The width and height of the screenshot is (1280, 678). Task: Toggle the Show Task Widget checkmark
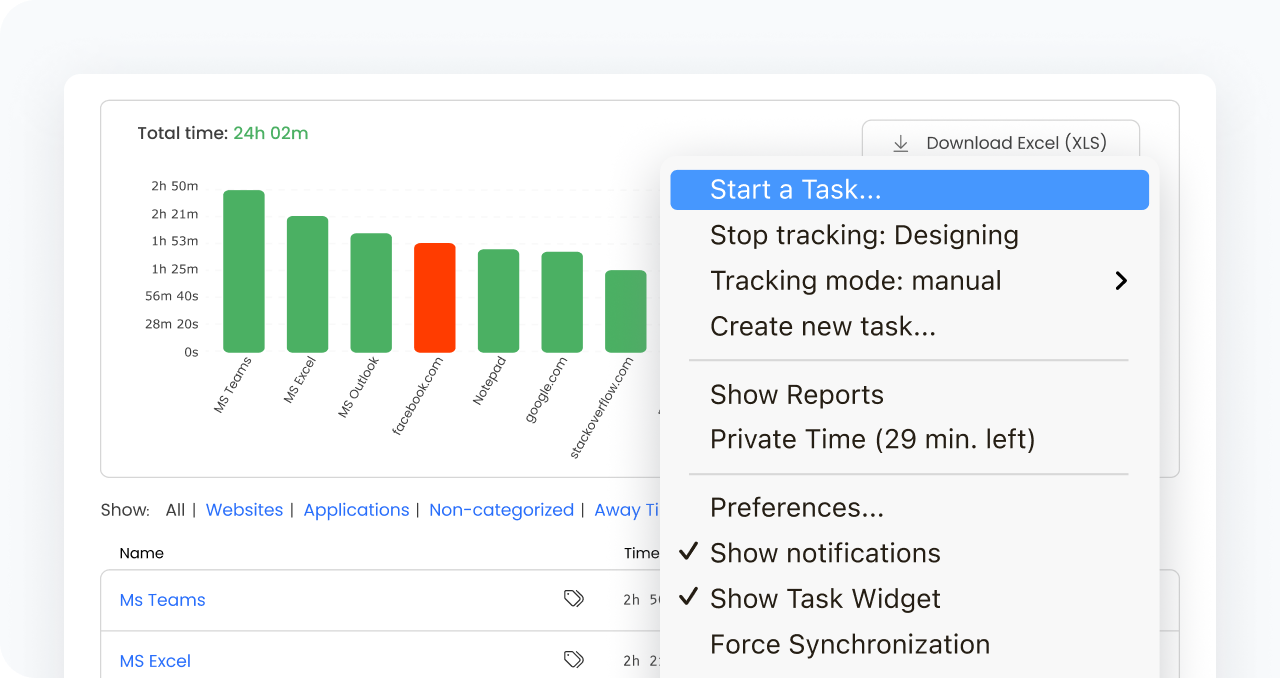click(688, 597)
